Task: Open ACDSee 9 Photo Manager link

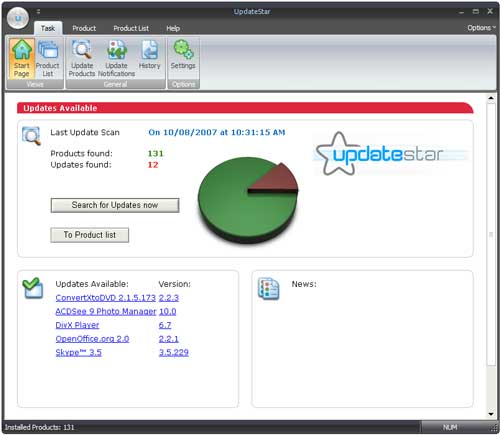Action: (105, 311)
